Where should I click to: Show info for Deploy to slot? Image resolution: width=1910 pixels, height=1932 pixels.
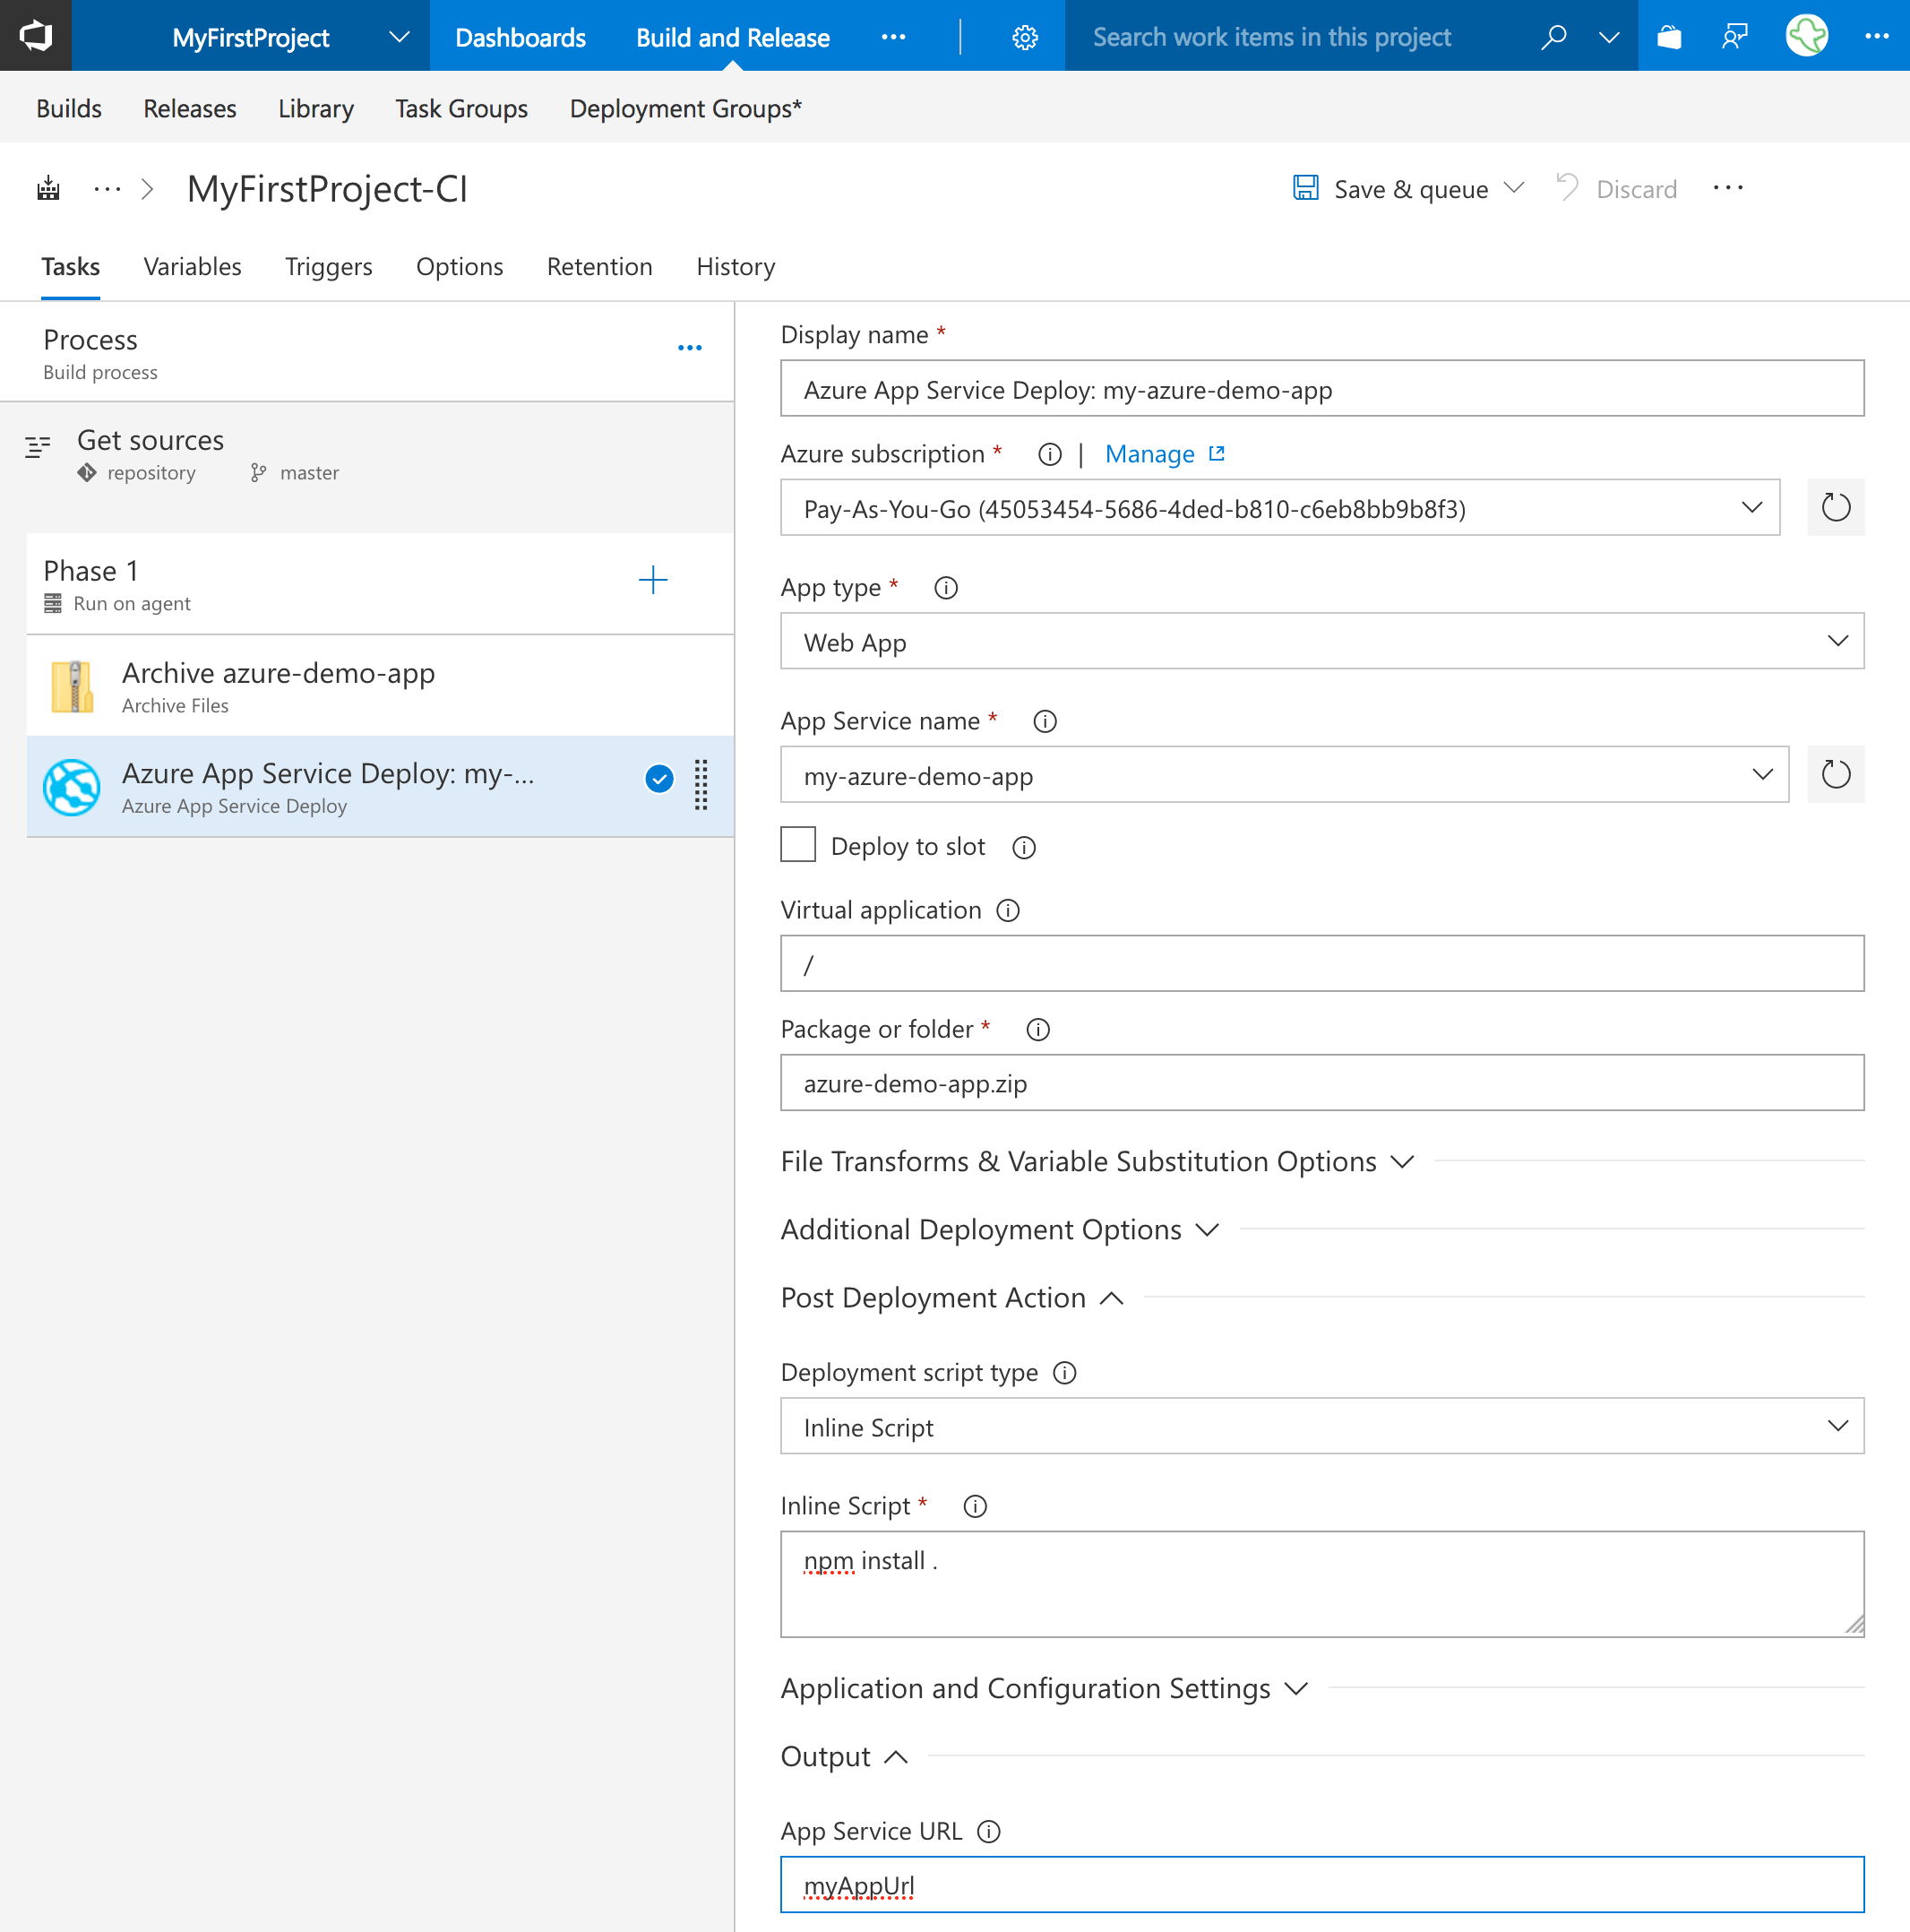[x=1024, y=848]
